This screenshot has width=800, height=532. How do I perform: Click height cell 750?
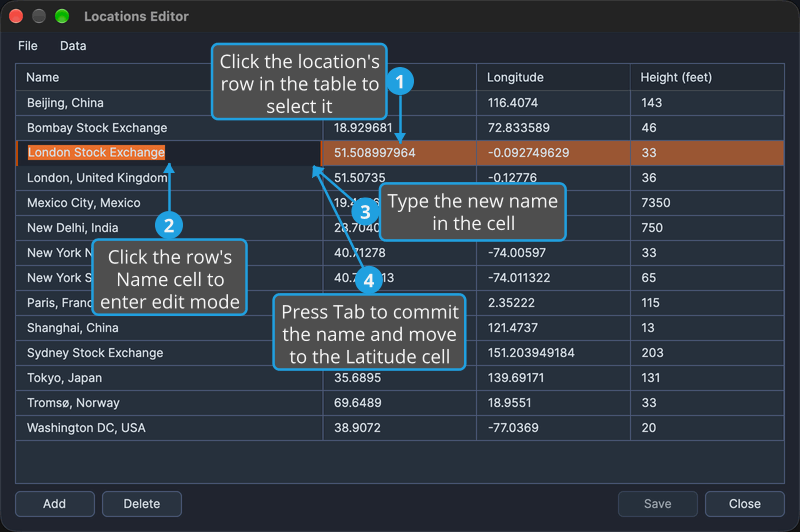pos(707,228)
